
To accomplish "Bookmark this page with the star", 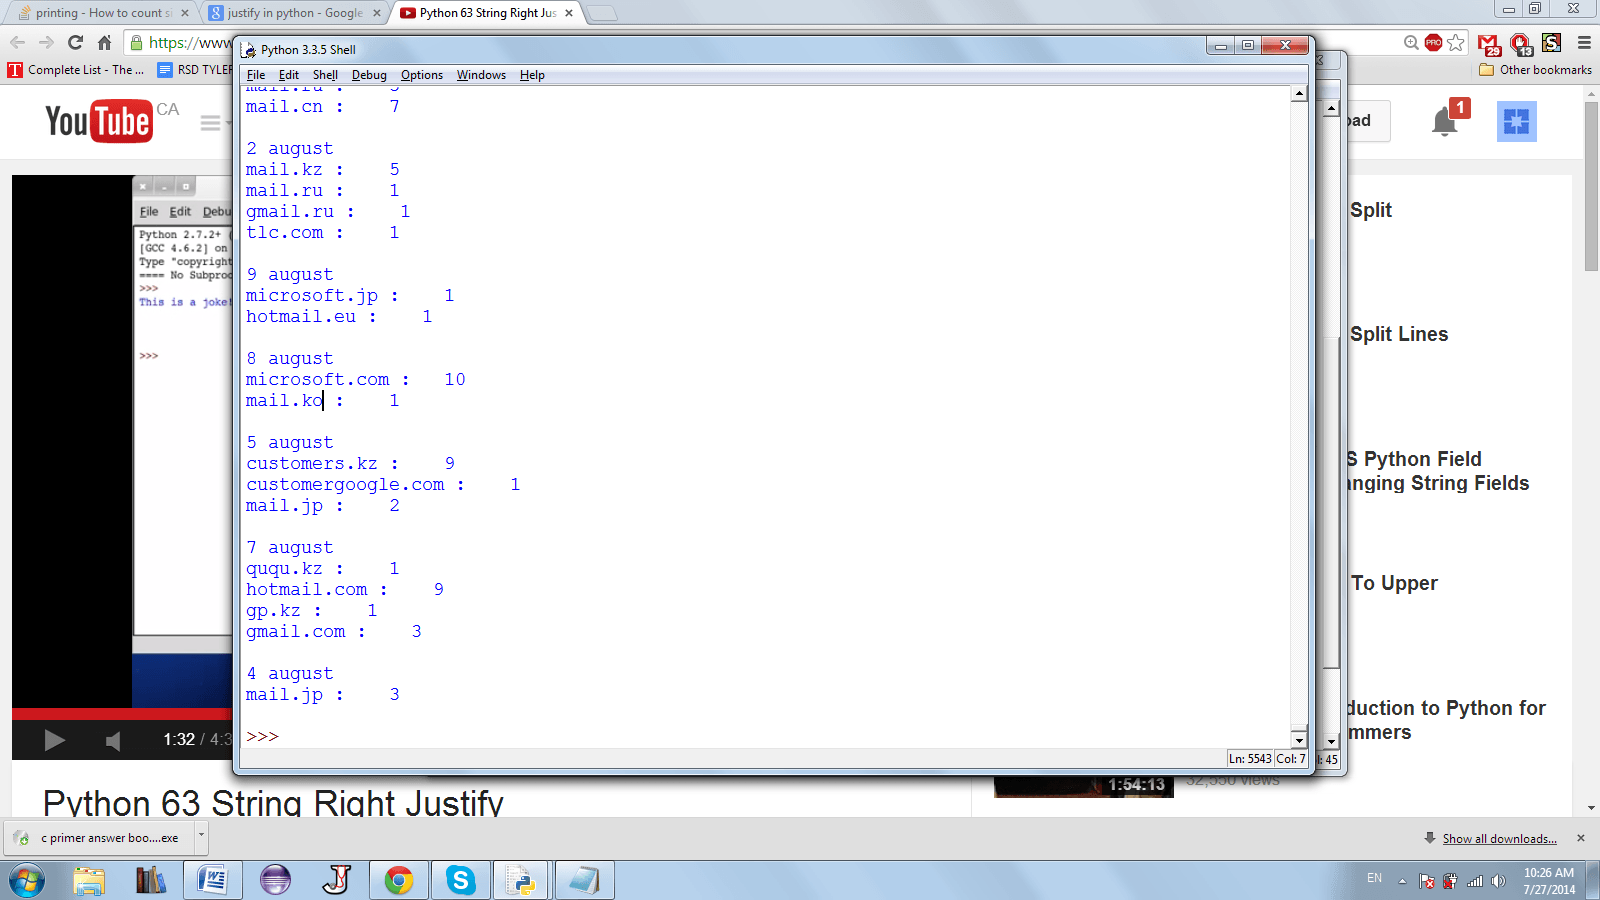I will 1456,42.
